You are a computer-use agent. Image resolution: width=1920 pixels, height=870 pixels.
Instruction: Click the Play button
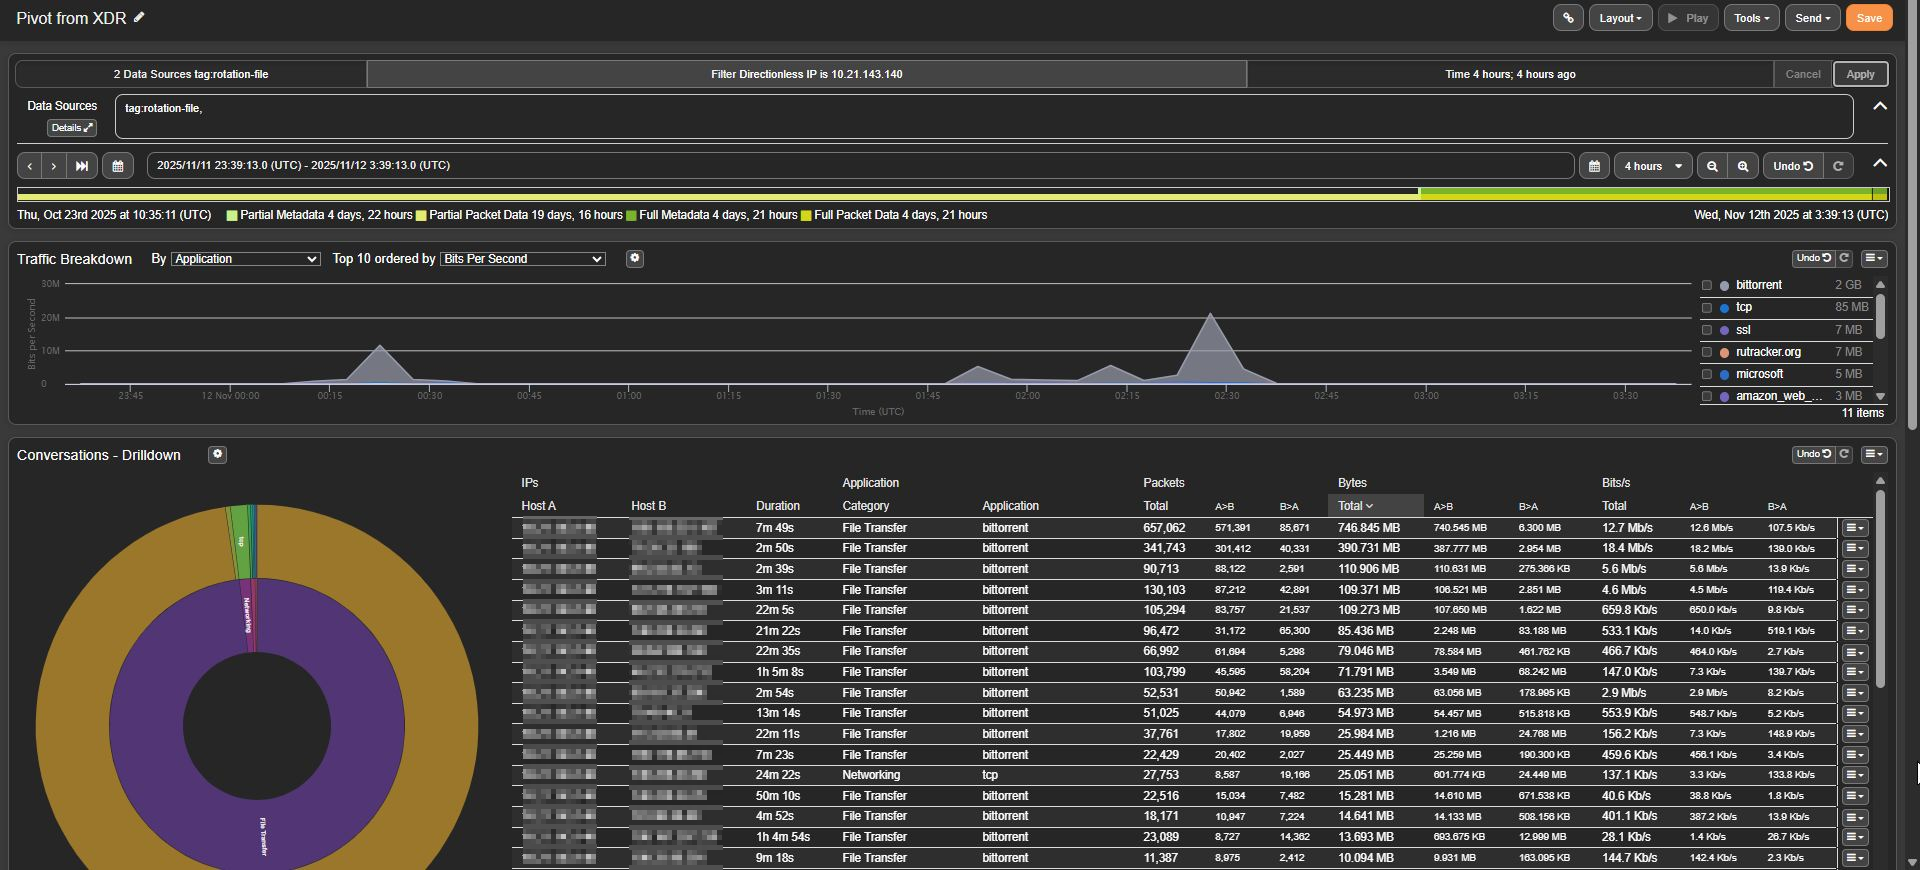point(1688,18)
